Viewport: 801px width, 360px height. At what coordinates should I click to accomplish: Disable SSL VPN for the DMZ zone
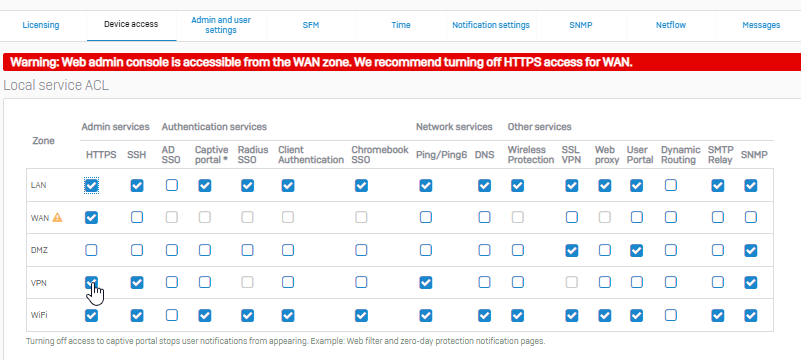tap(572, 250)
